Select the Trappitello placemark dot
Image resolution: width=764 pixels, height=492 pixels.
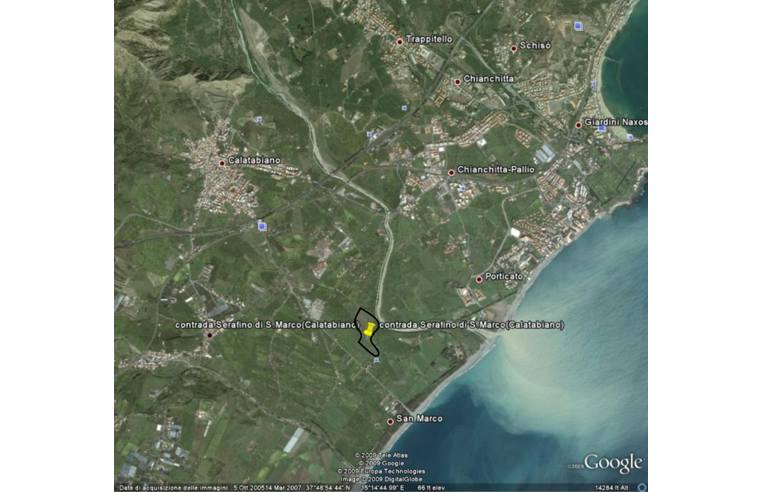tap(400, 41)
